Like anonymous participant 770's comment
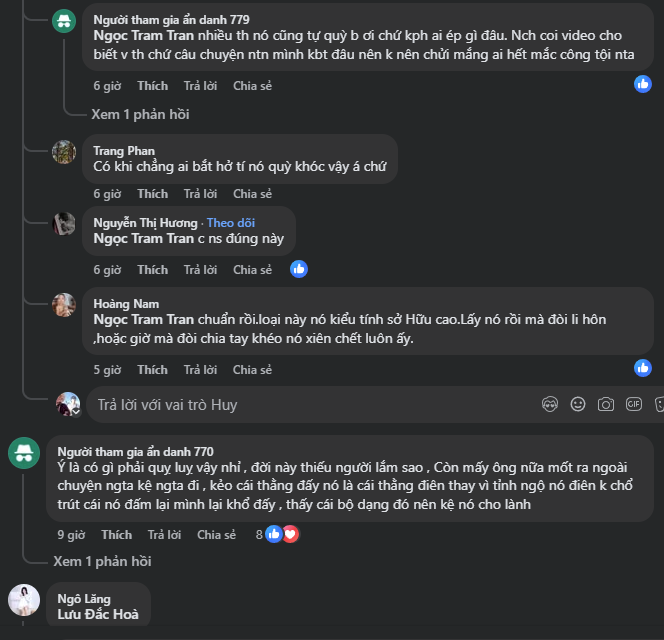 click(x=116, y=535)
